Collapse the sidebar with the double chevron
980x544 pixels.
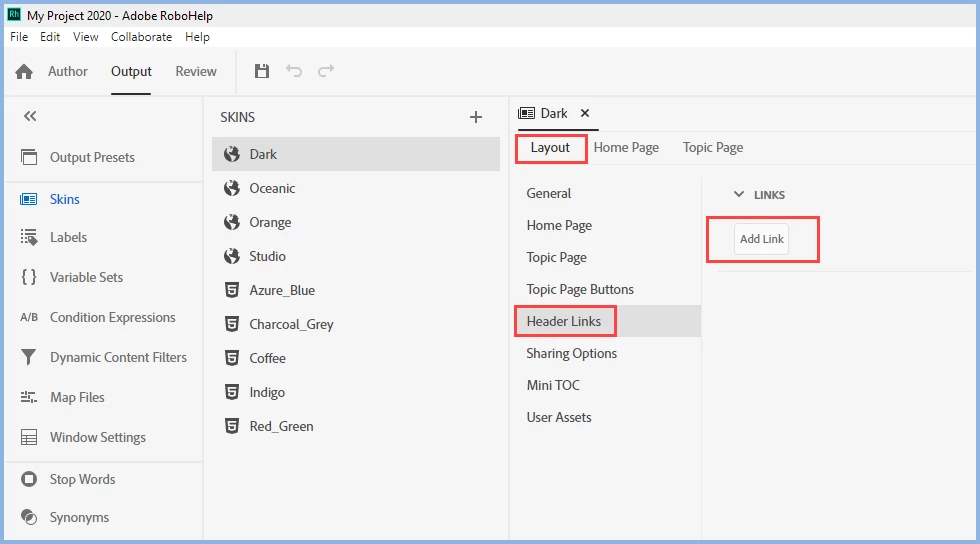tap(30, 116)
